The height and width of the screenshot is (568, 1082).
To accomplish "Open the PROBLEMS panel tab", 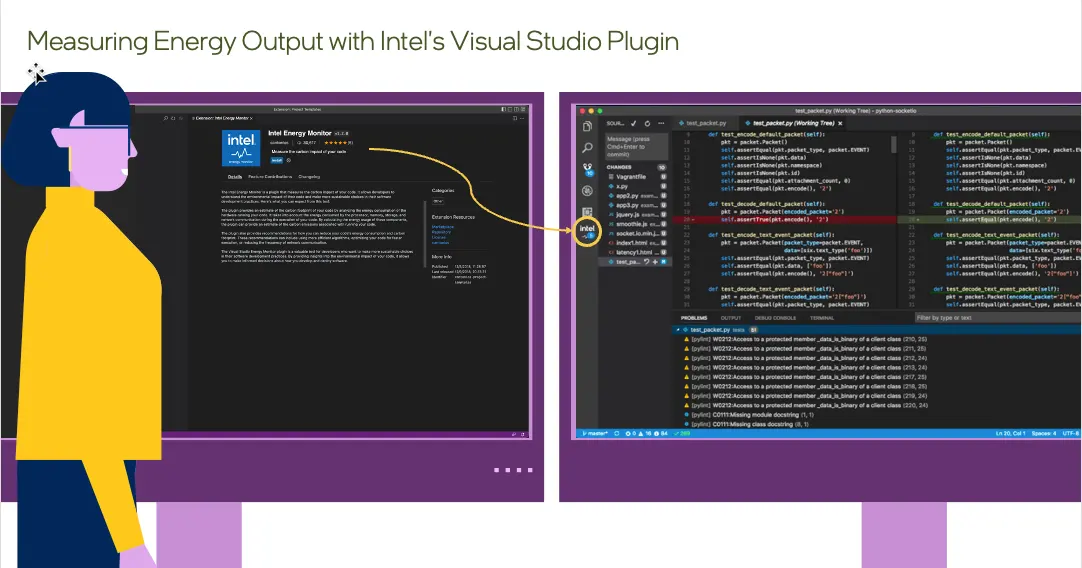I will (x=694, y=318).
